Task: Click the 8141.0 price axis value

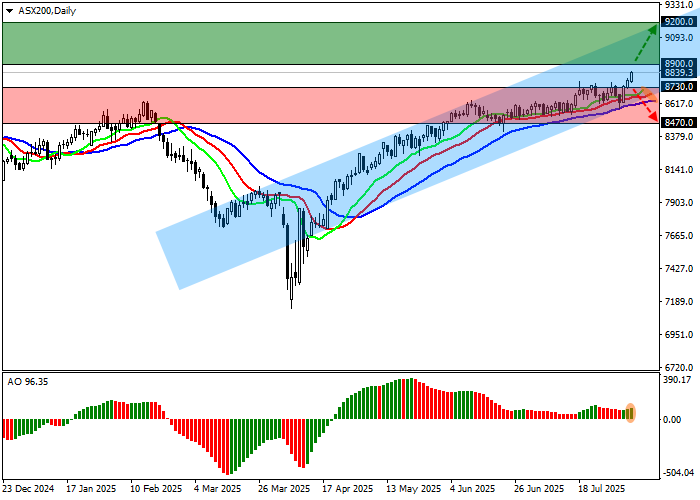Action: tap(679, 170)
